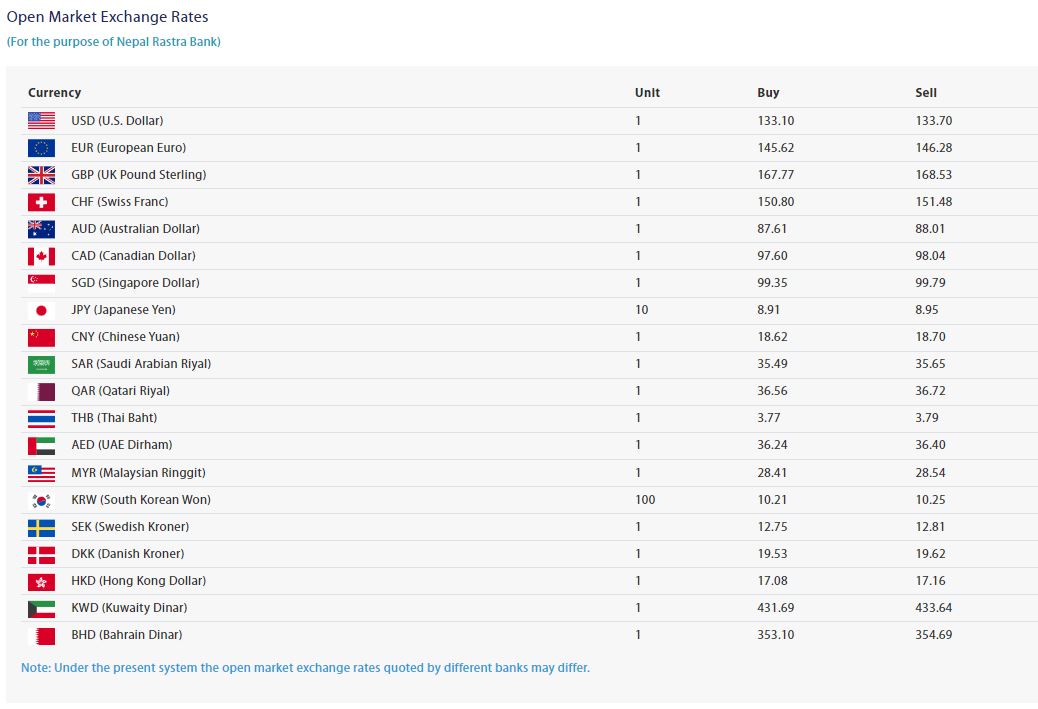Viewport: 1038px width, 709px height.
Task: Select the UK flag icon
Action: [41, 174]
